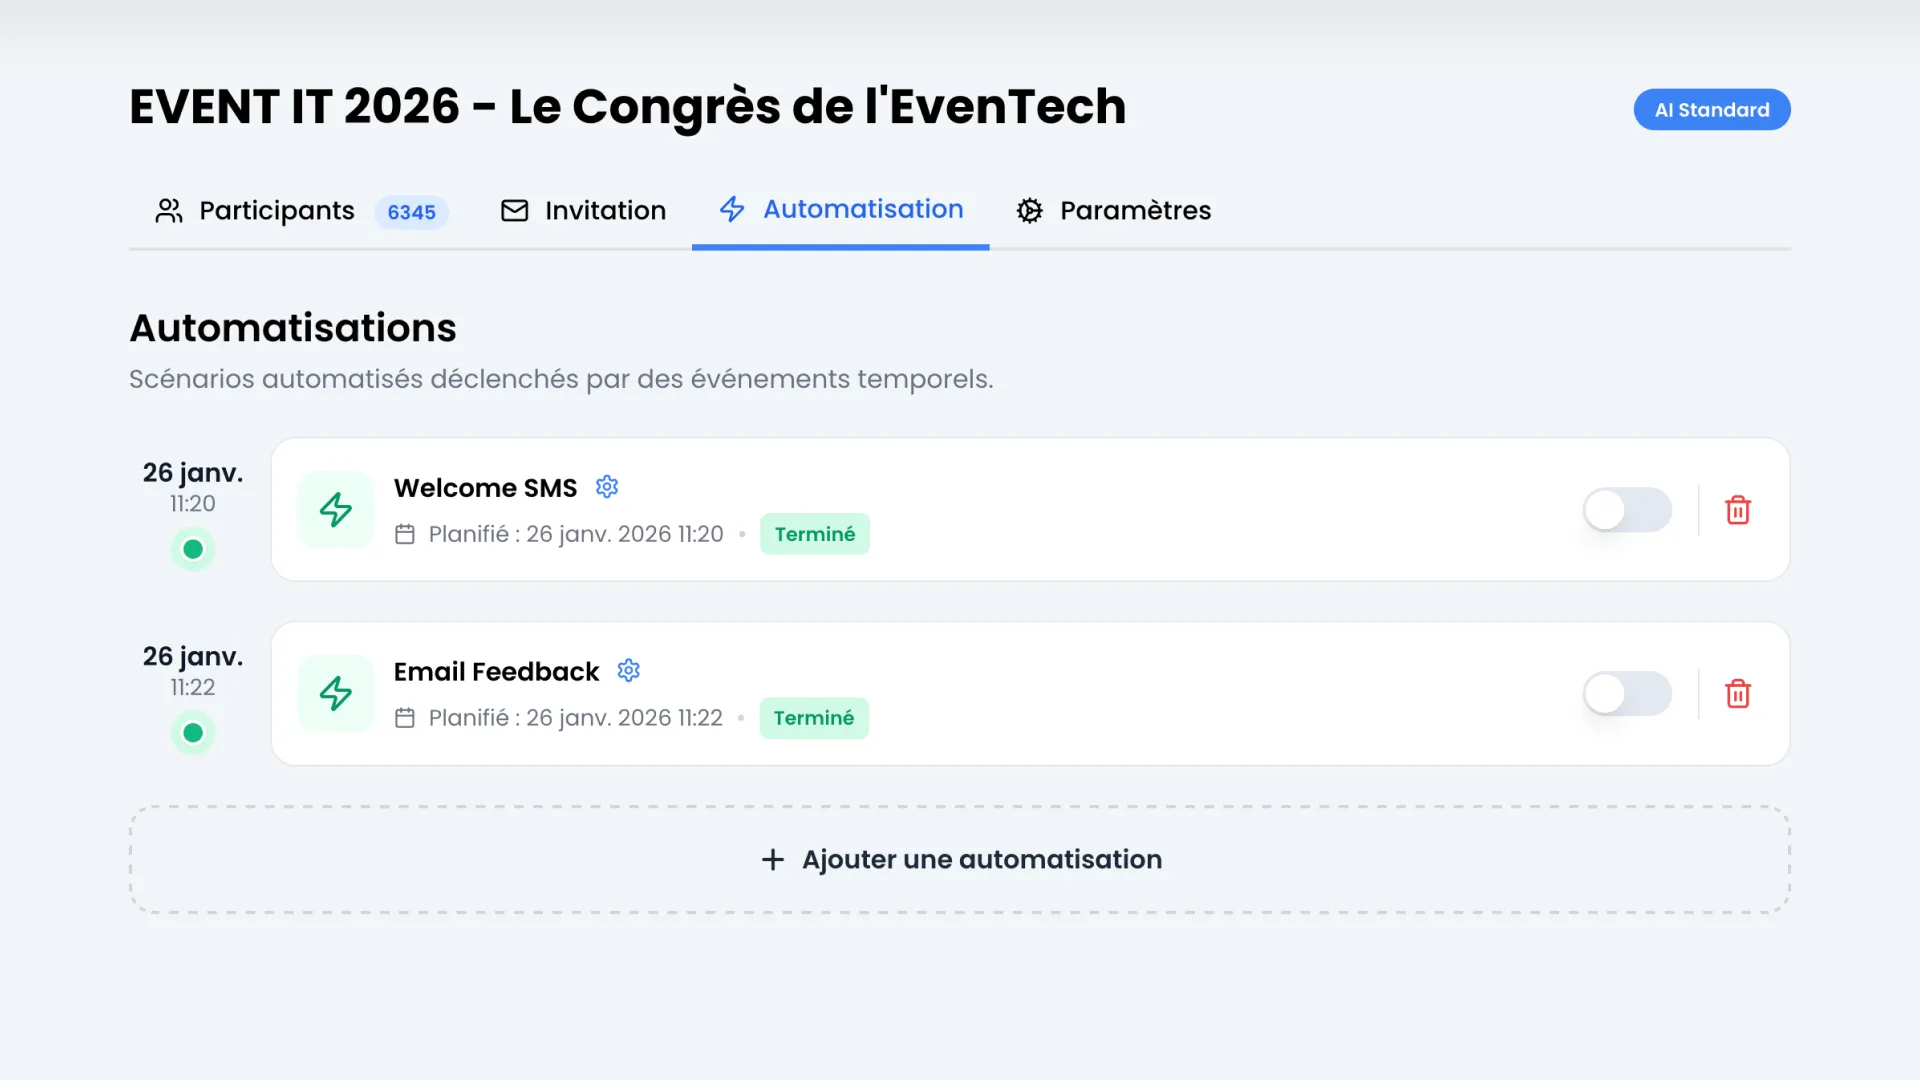Click the AI Standard badge
Image resolution: width=1920 pixels, height=1080 pixels.
click(1712, 109)
